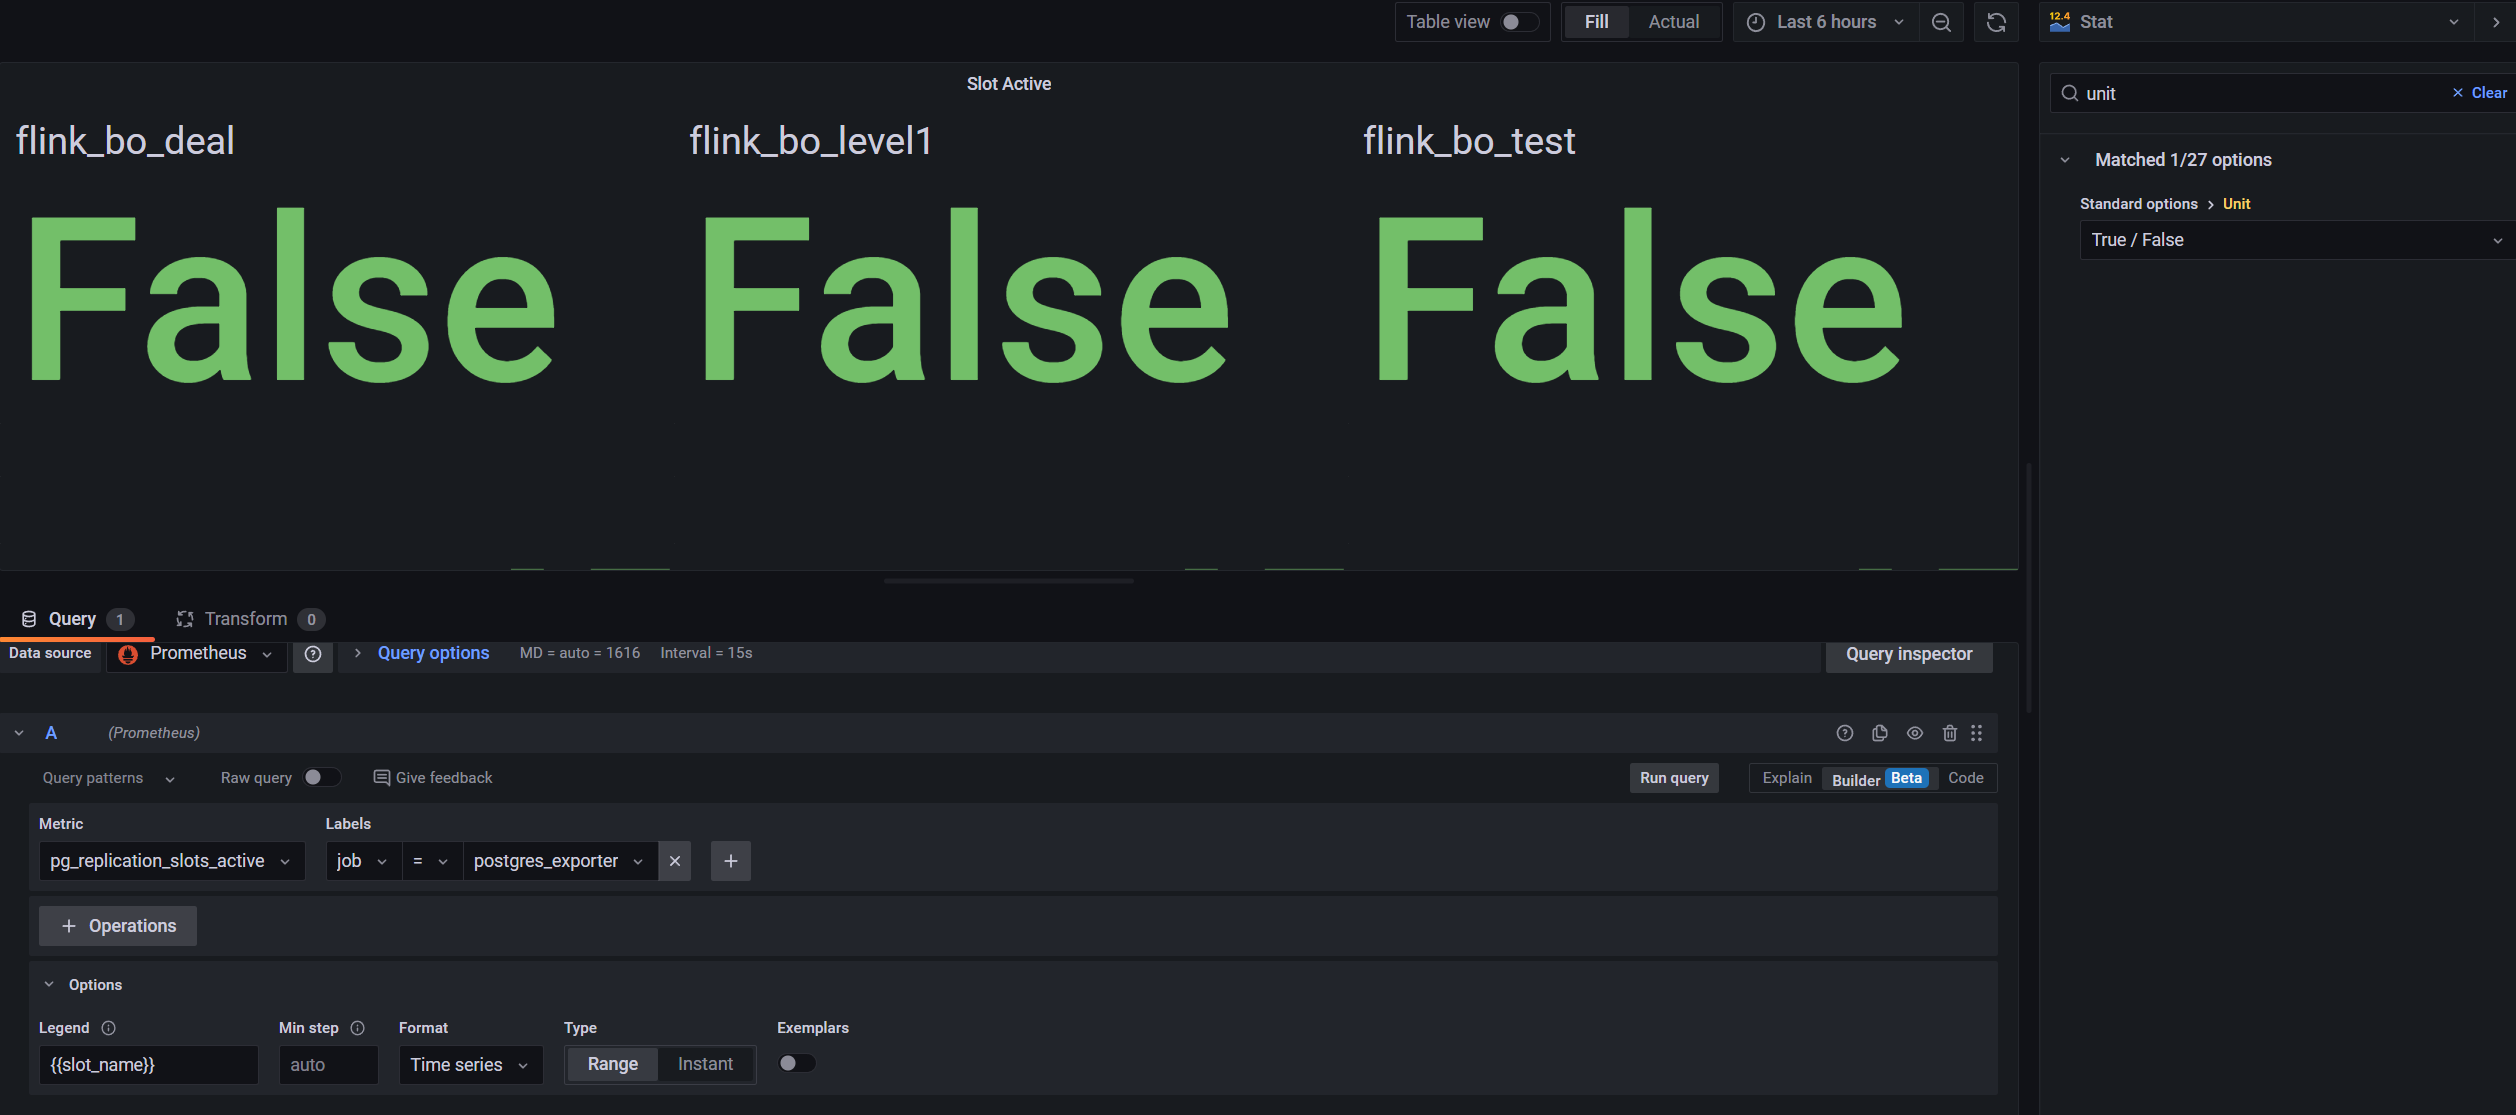Delete query A with the trash icon
The width and height of the screenshot is (2516, 1115).
pos(1949,733)
